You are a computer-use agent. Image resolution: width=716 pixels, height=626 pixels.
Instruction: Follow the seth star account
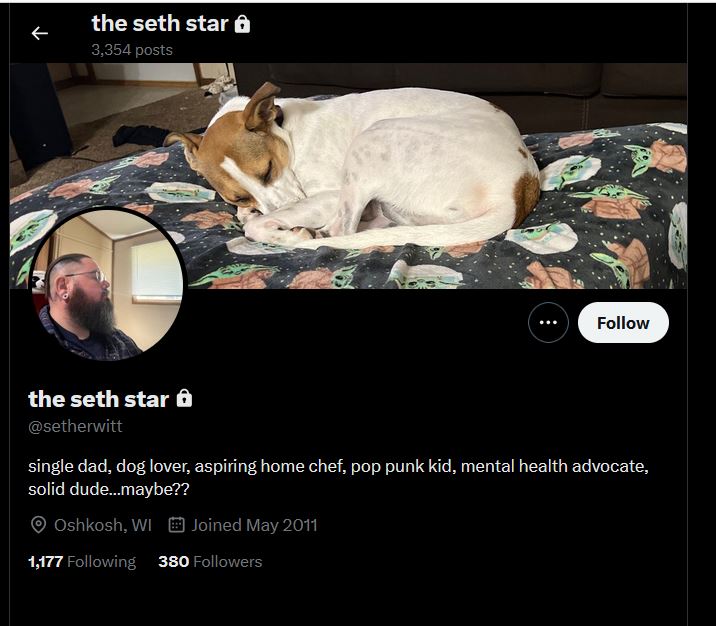pos(623,323)
